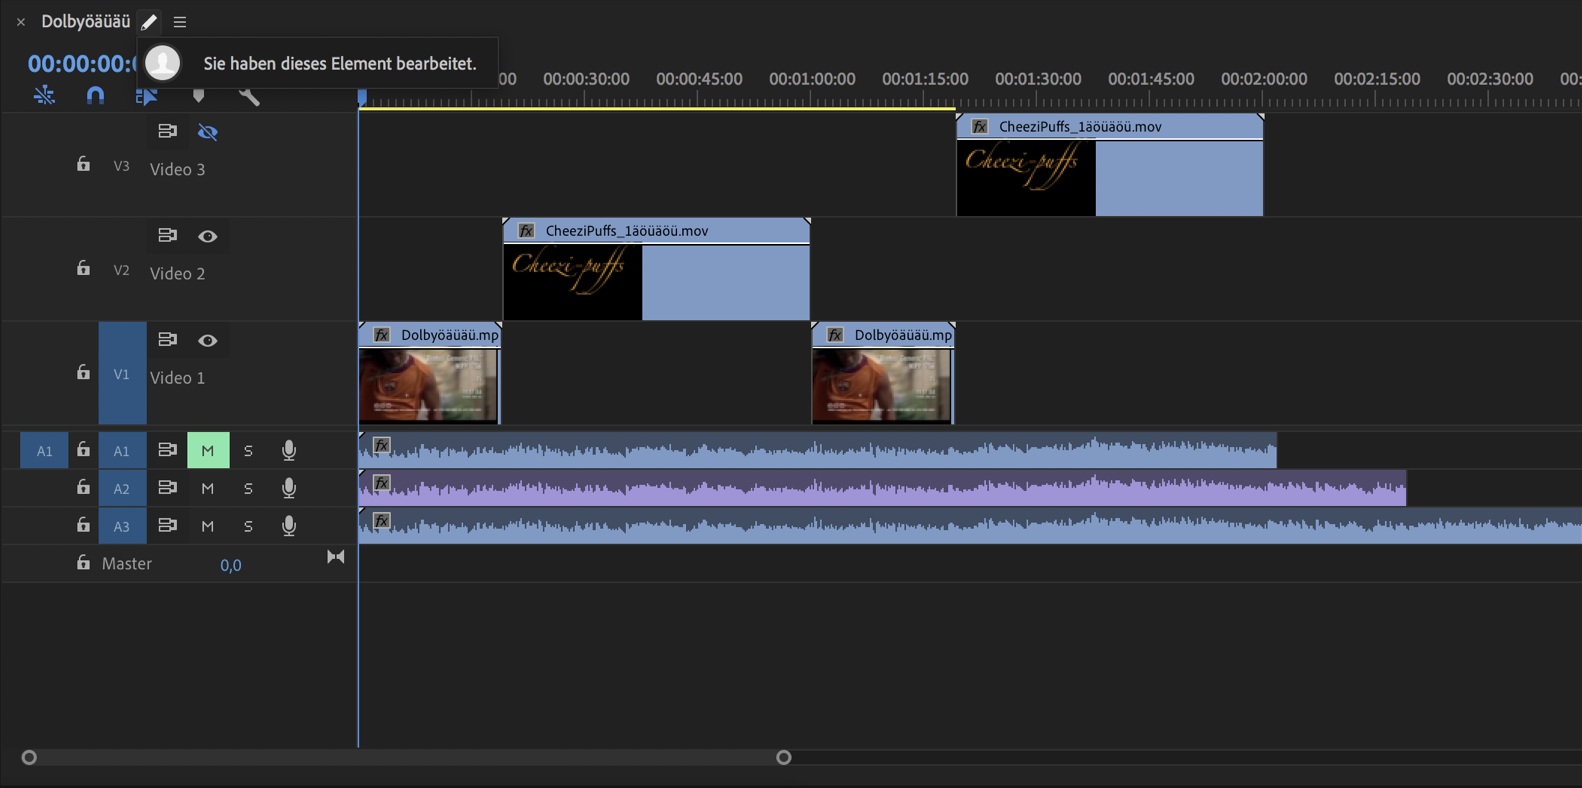Select the CheeziPuffs clip thumbnail on Video 2
This screenshot has height=788, width=1582.
[573, 283]
